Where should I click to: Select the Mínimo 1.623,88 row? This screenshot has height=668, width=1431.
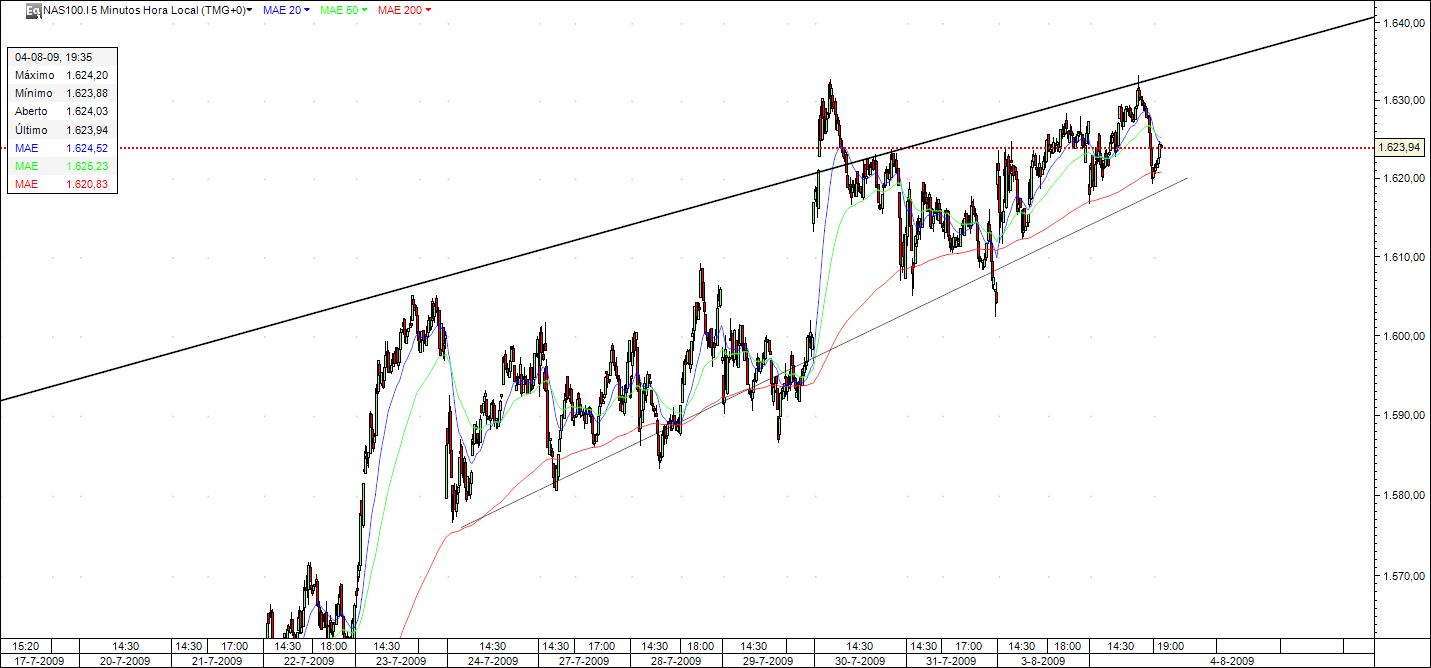click(x=62, y=93)
